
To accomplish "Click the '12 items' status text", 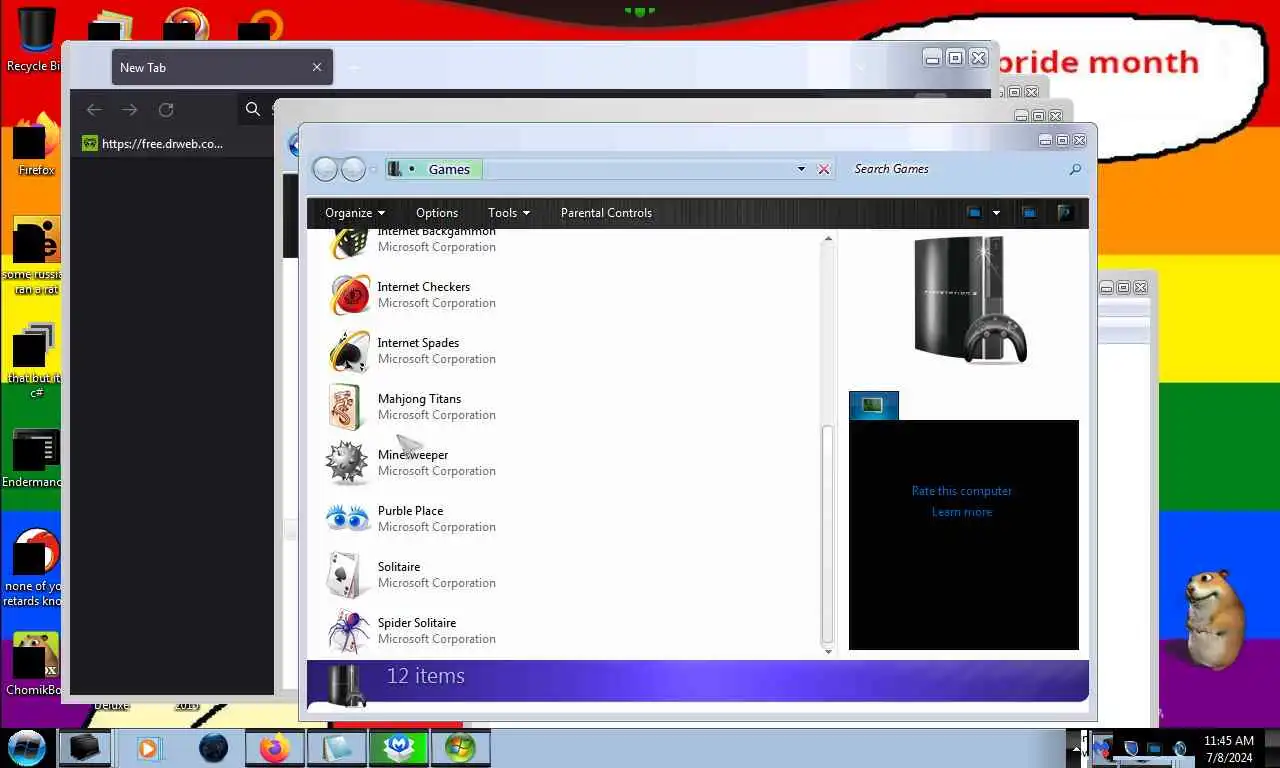I will pyautogui.click(x=426, y=676).
